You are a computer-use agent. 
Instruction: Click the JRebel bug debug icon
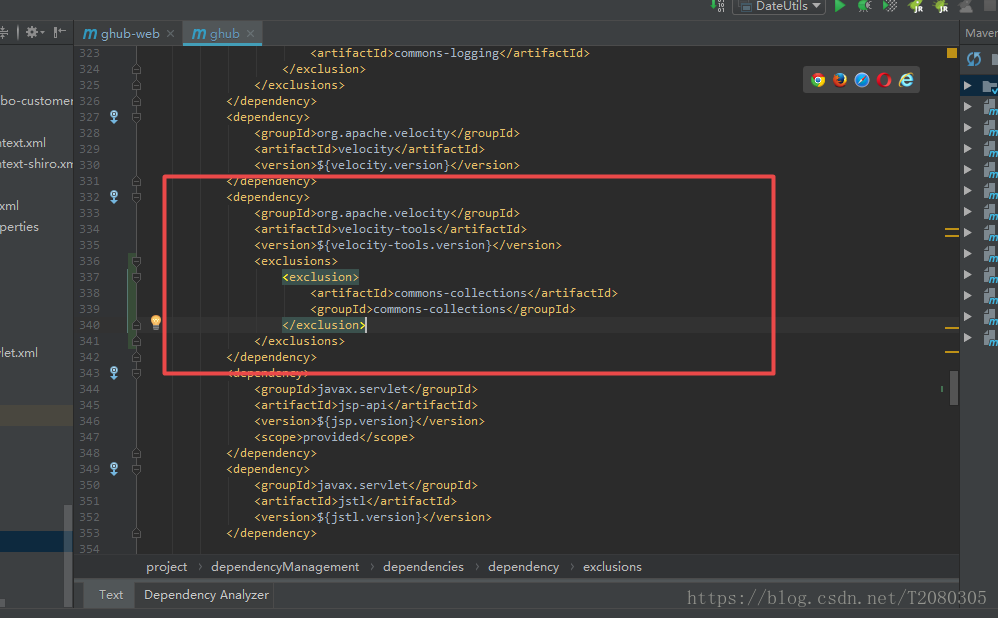pos(941,6)
